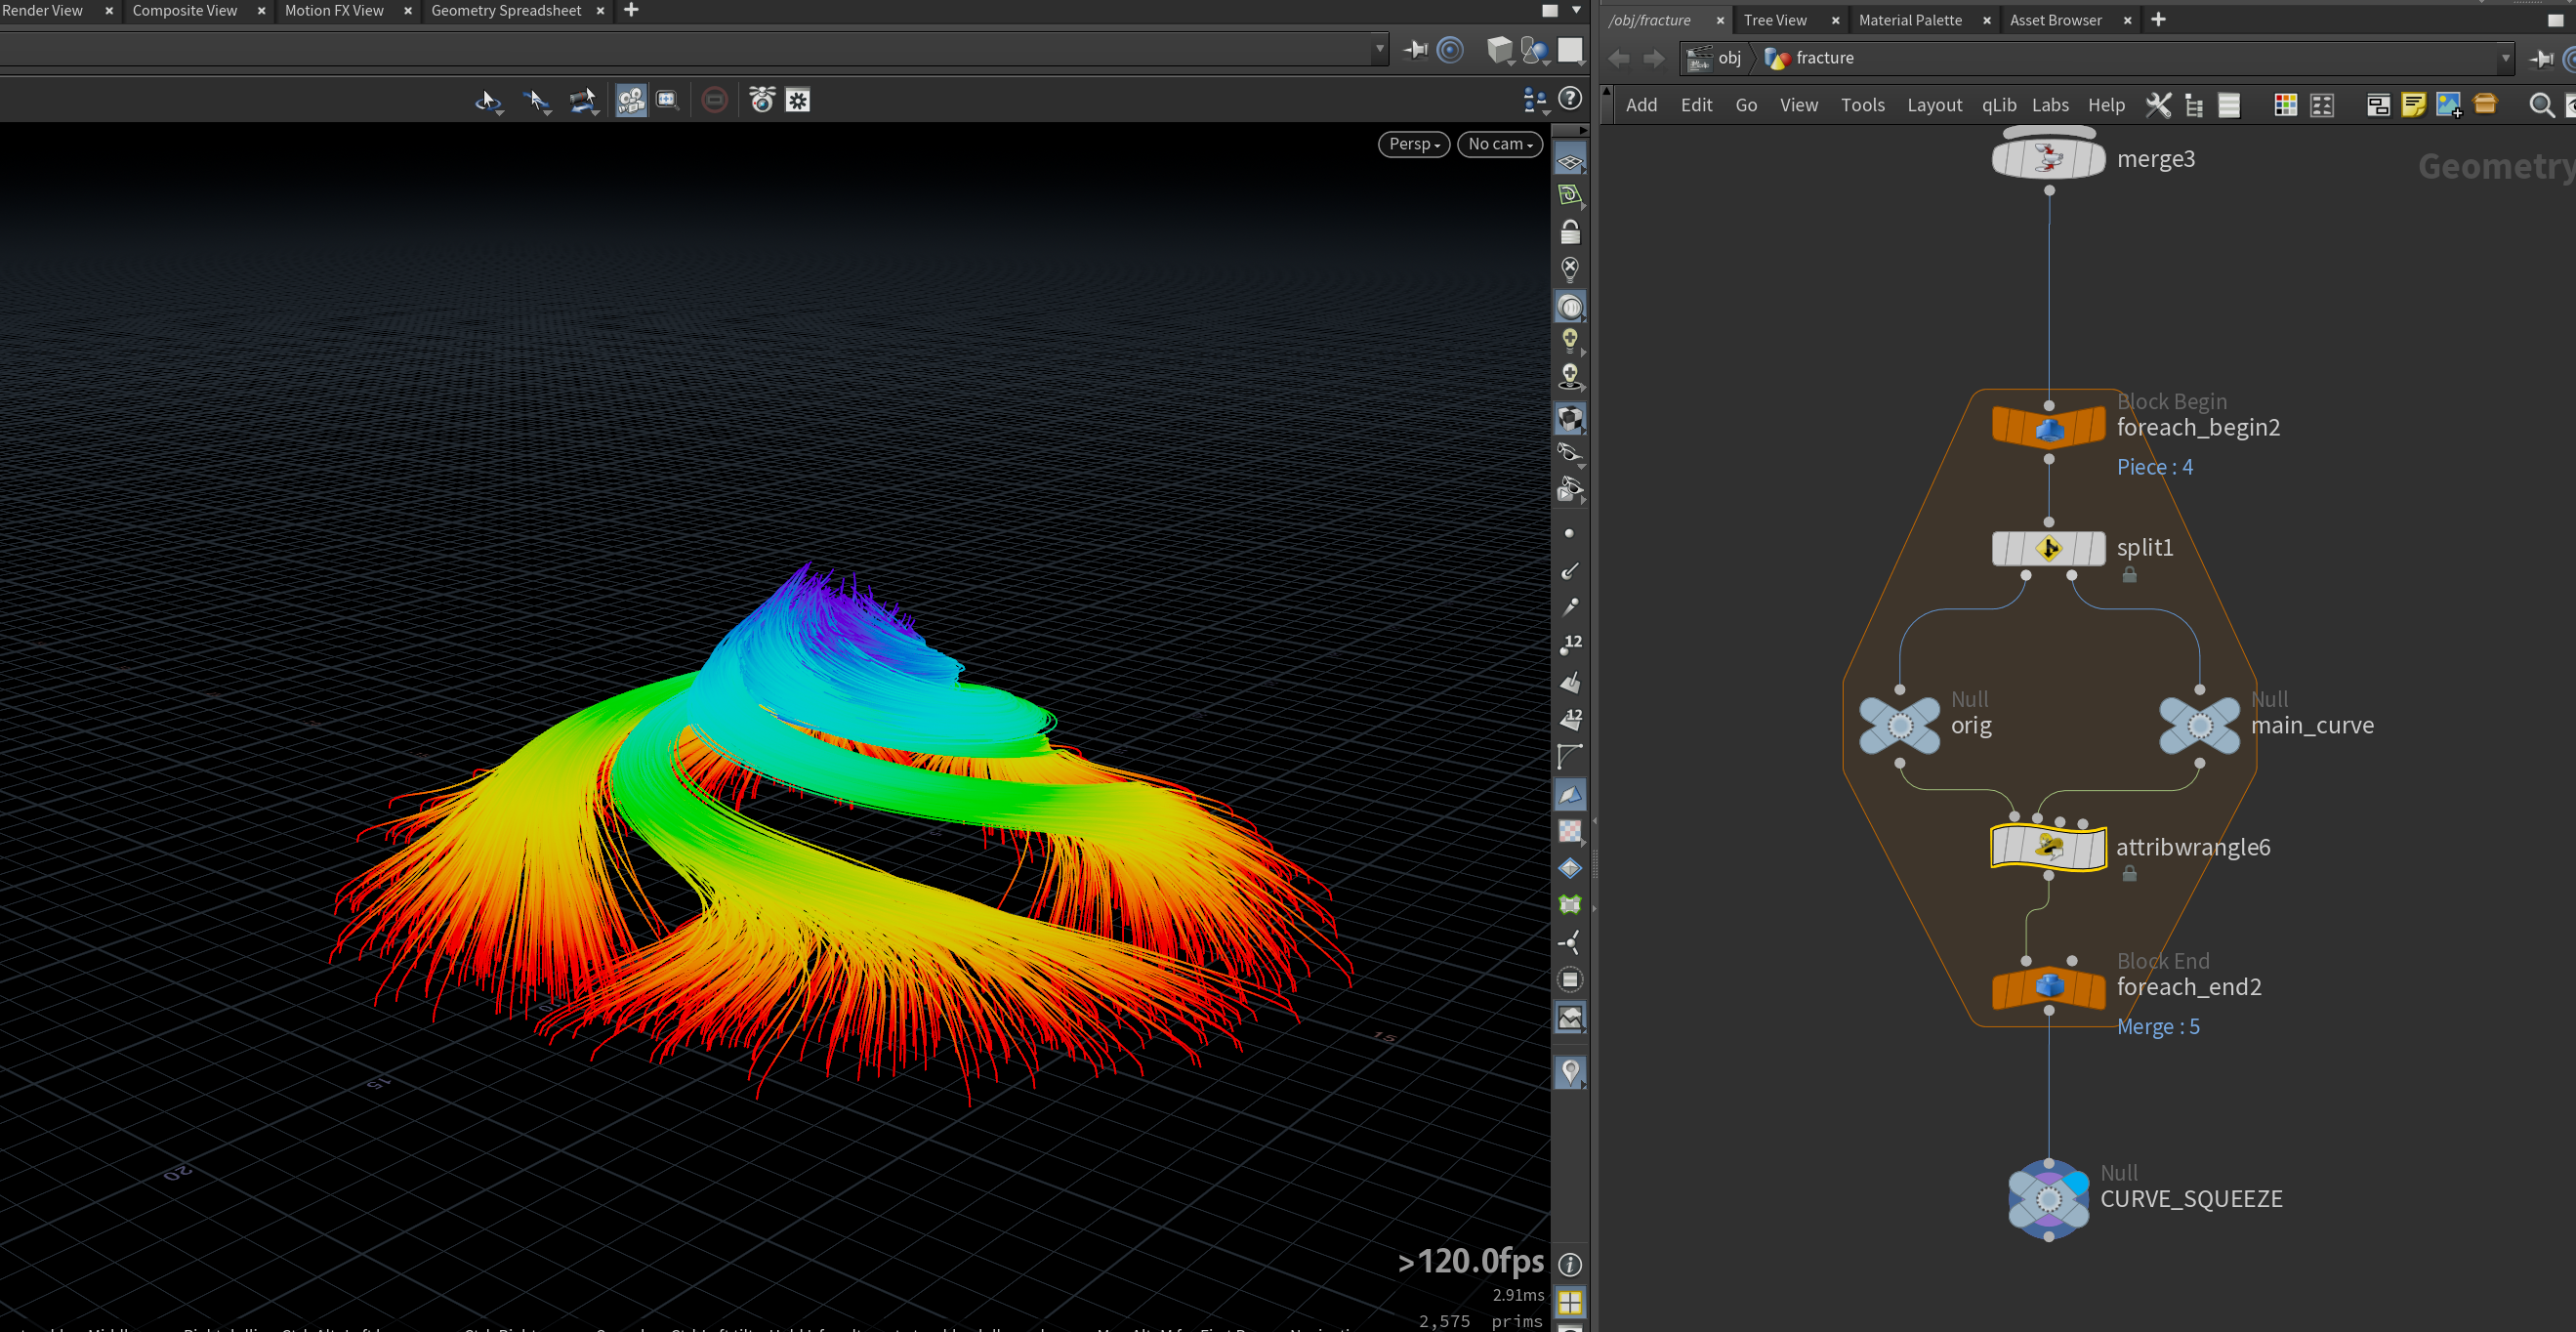Add a sticky note in network editor

pyautogui.click(x=2413, y=105)
